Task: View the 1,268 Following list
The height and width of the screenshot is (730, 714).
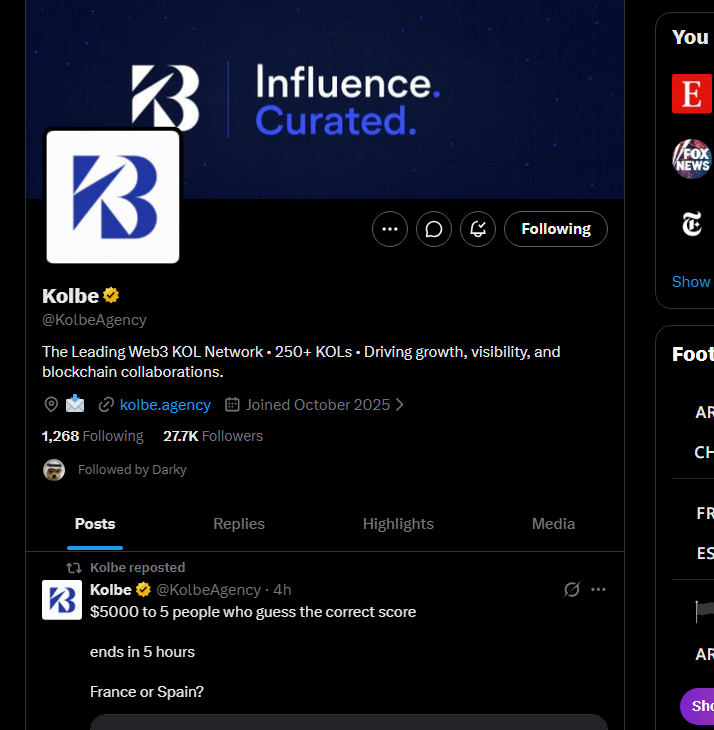Action: [x=93, y=436]
